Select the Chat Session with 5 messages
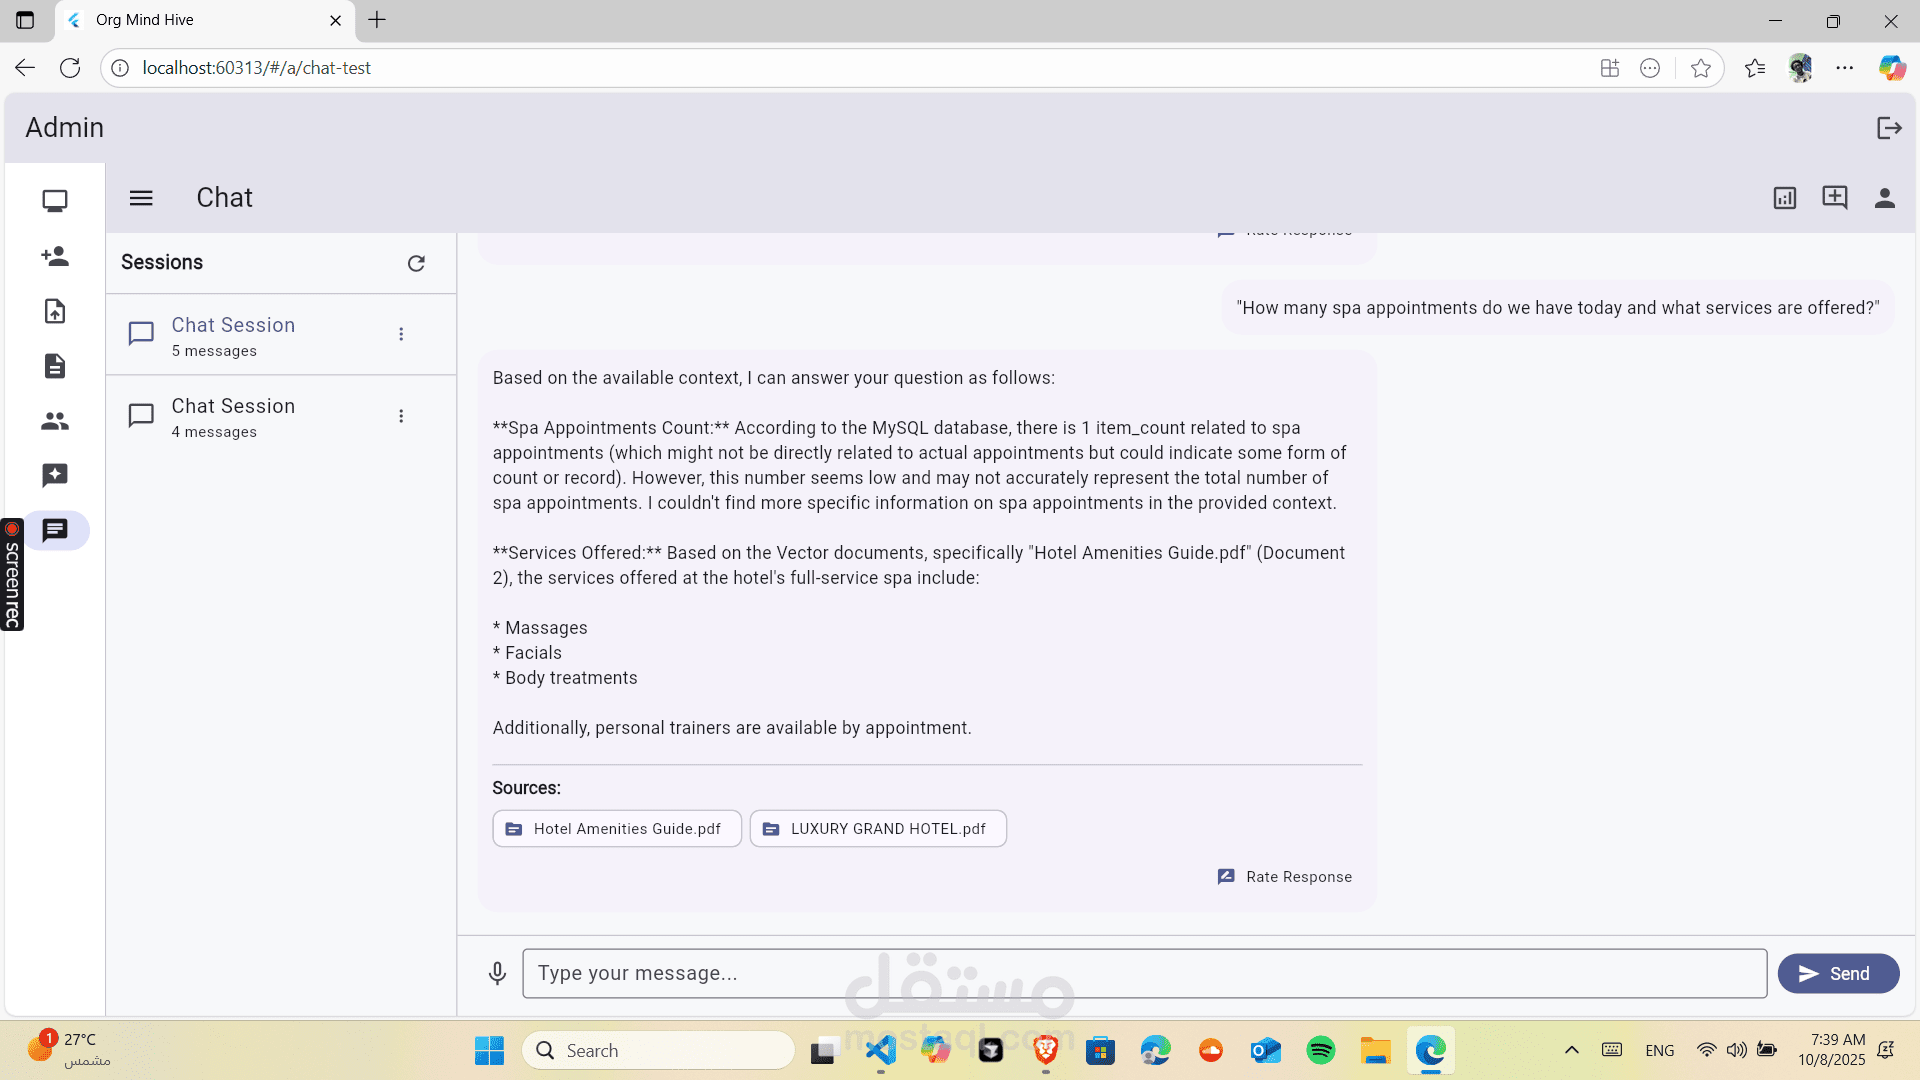Image resolution: width=1920 pixels, height=1080 pixels. coord(233,335)
